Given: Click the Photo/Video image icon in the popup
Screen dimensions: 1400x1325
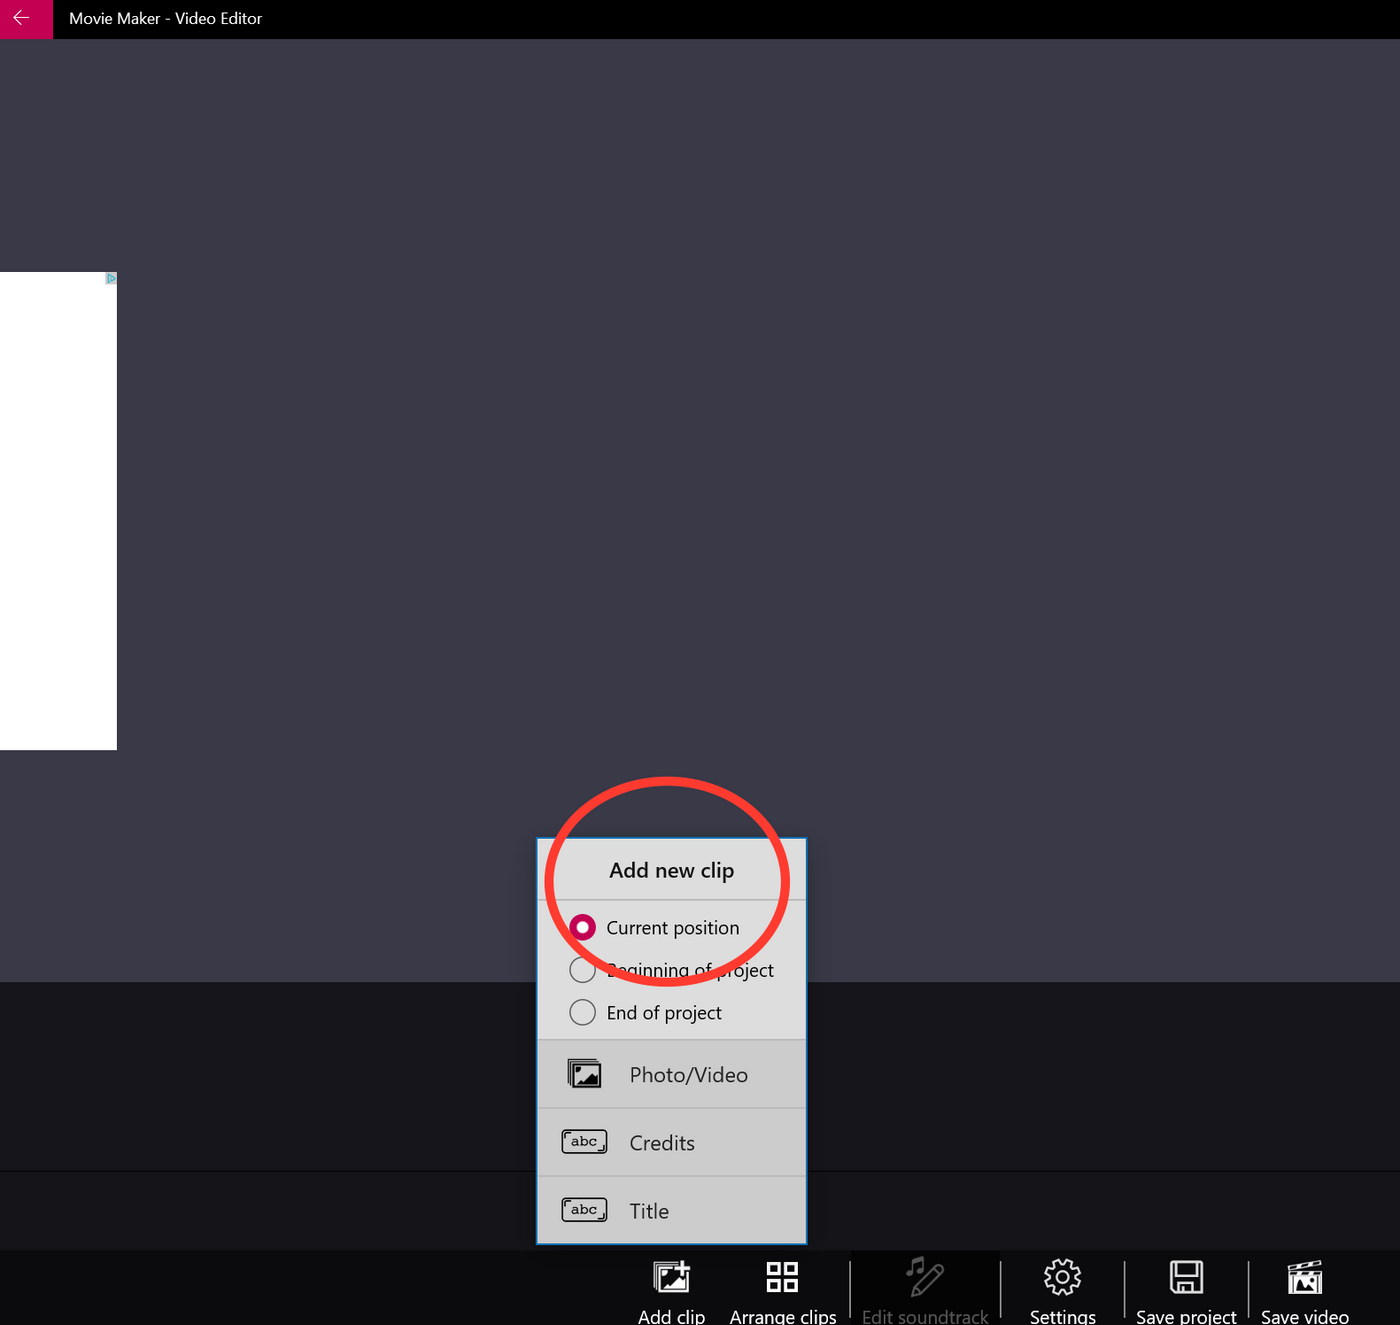Looking at the screenshot, I should click(584, 1073).
